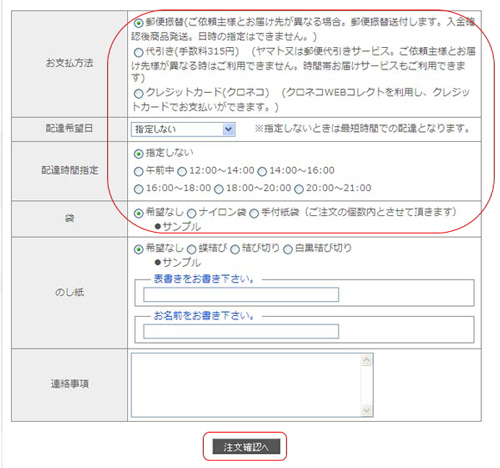Select 蝶結び noshi option
Image resolution: width=500 pixels, height=468 pixels.
(x=191, y=249)
